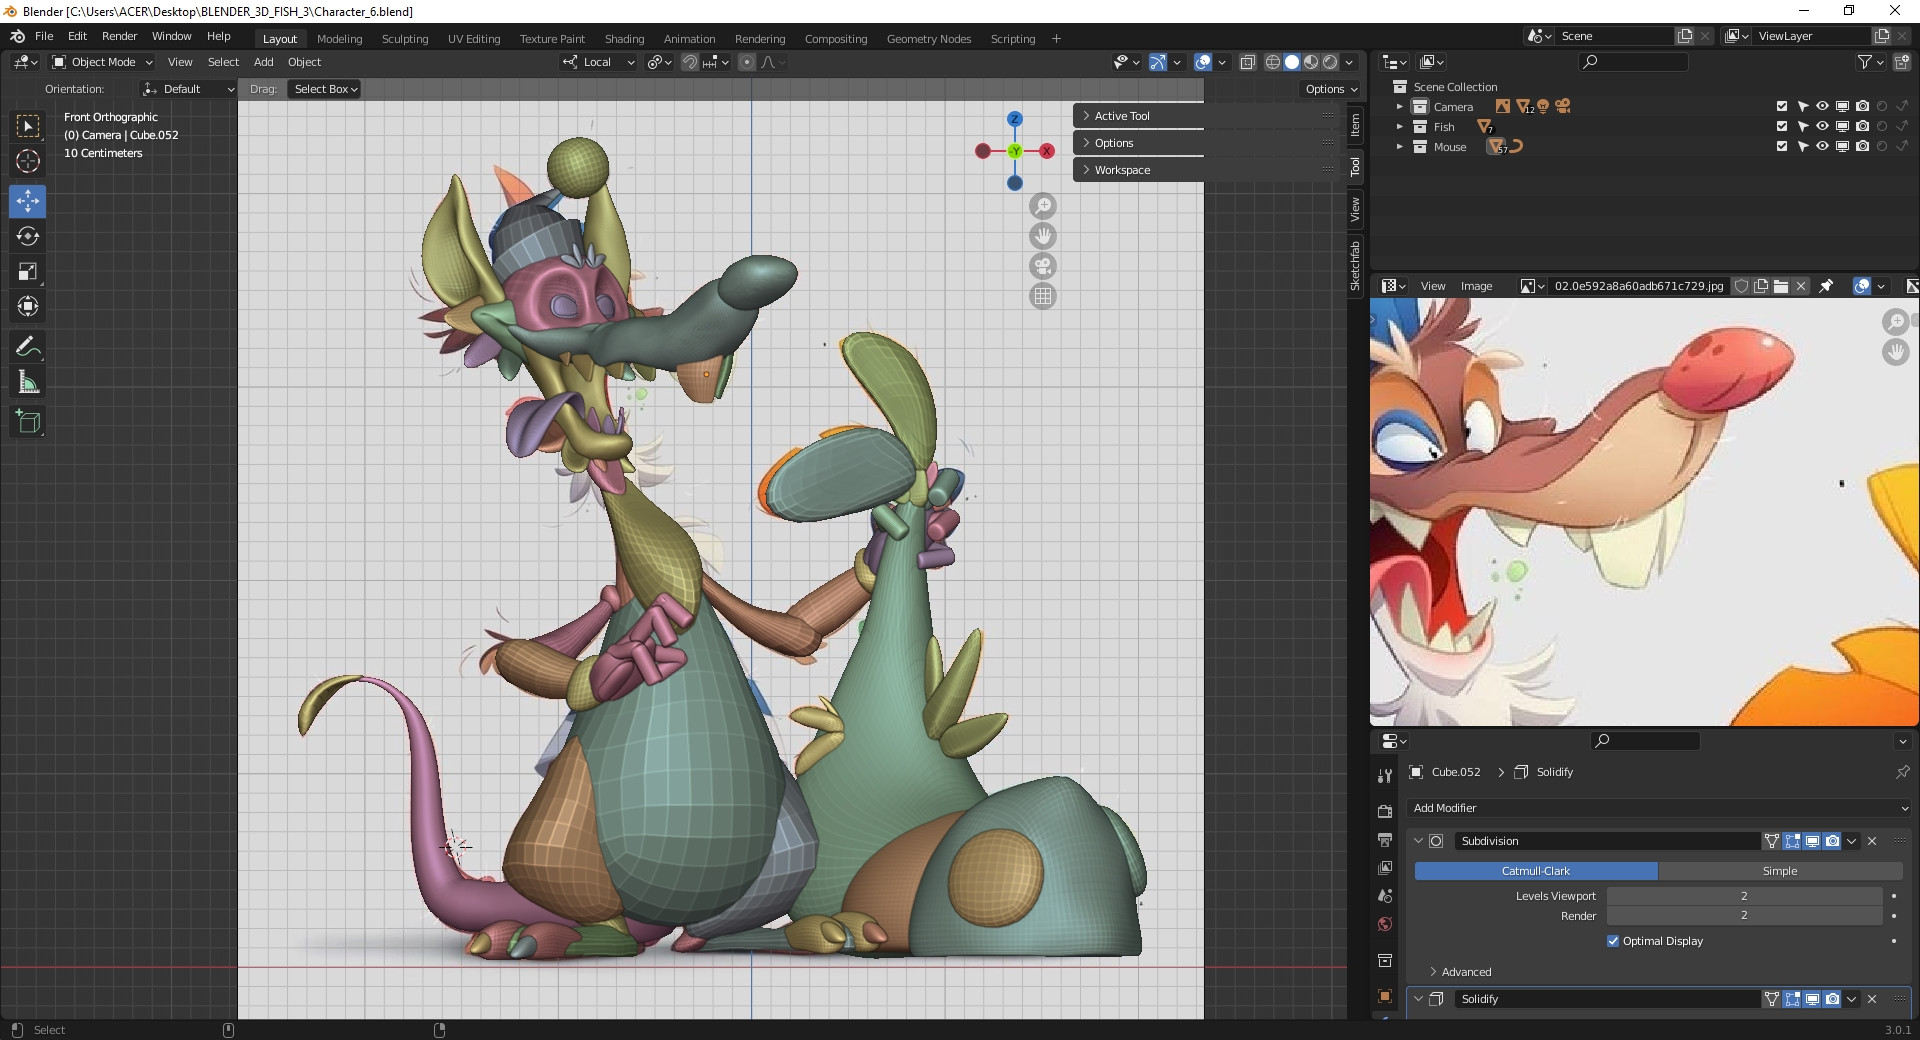
Task: Open the viewport Options dropdown
Action: 1331,89
